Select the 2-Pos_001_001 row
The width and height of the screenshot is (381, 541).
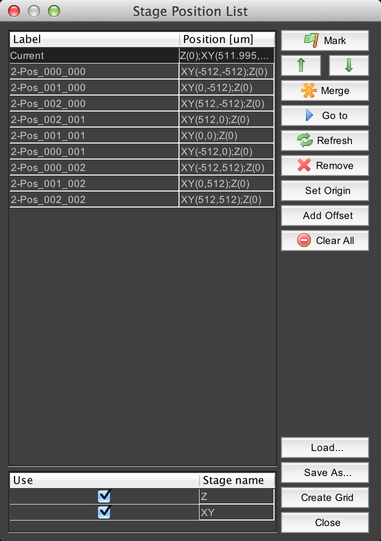tap(142, 135)
